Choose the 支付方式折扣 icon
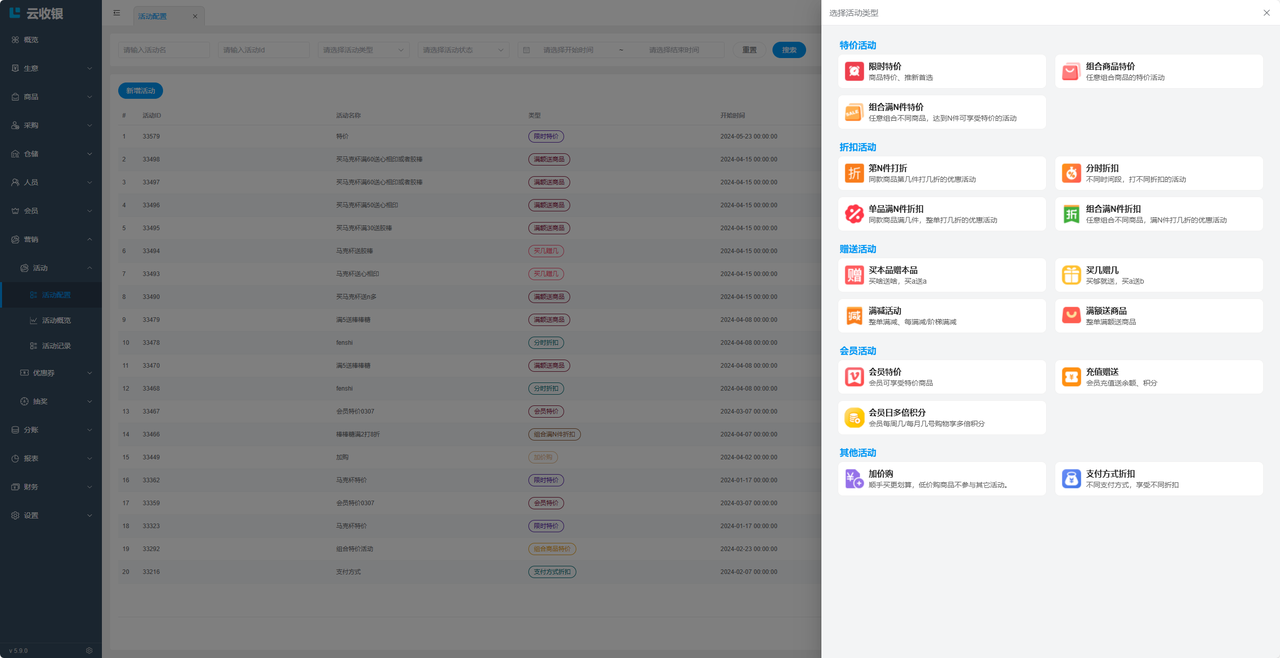This screenshot has width=1280, height=658. coord(1071,479)
